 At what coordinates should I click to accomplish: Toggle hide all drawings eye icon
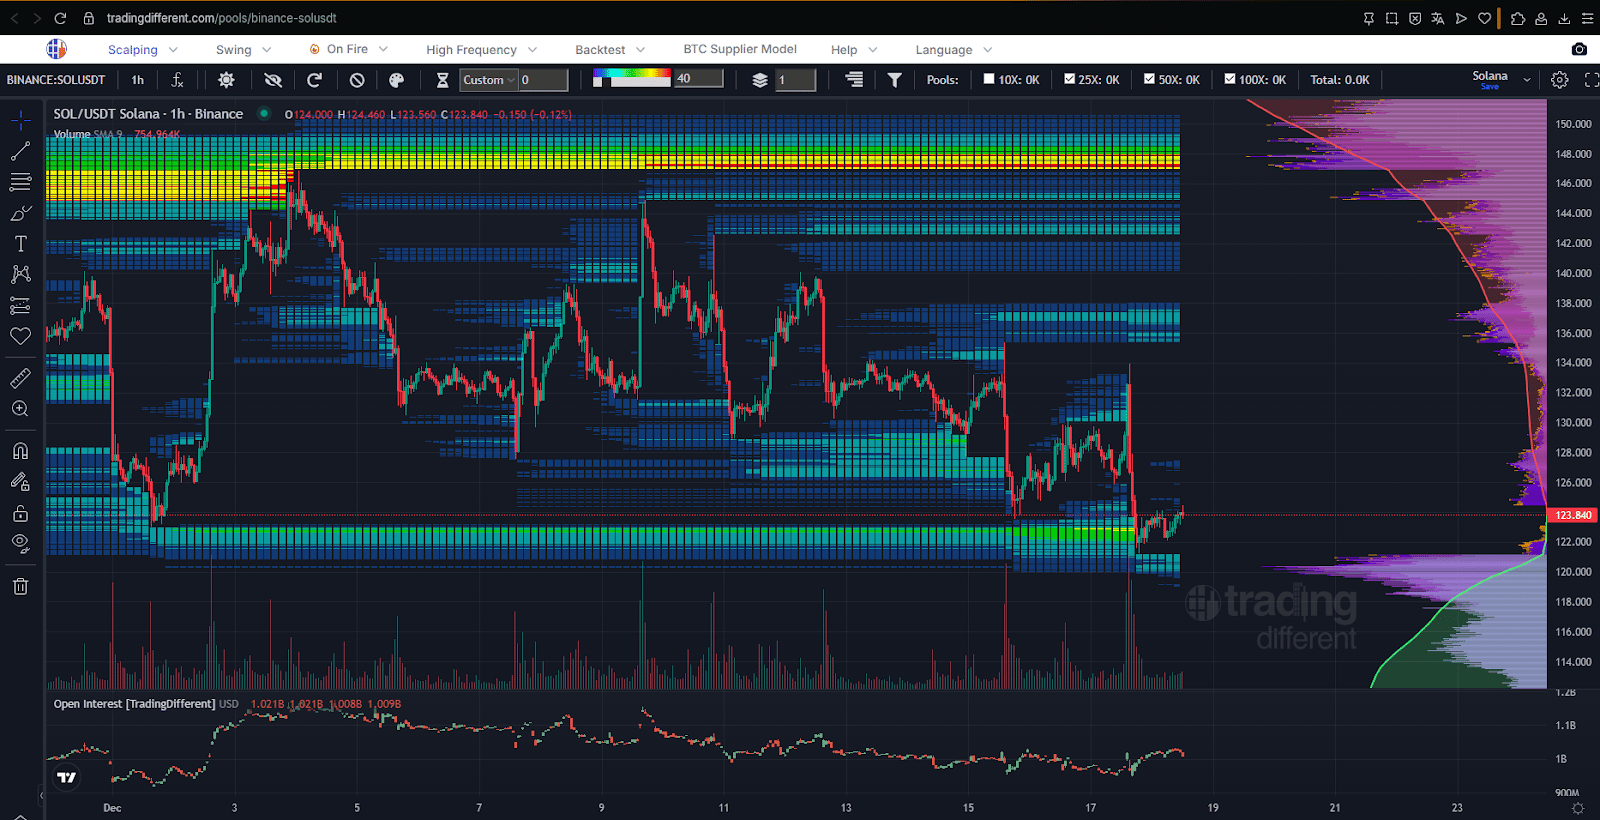[20, 544]
